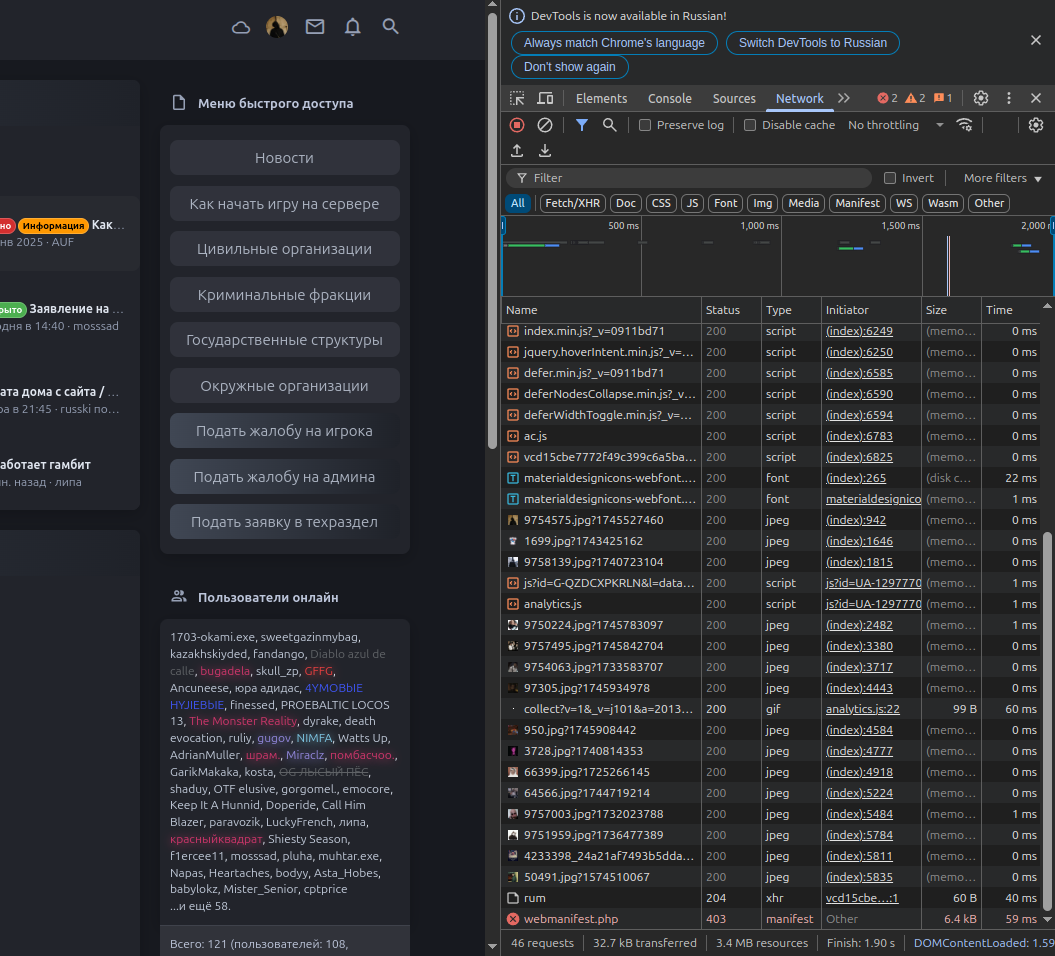The width and height of the screenshot is (1055, 956).
Task: Stop recording network log
Action: coord(517,125)
